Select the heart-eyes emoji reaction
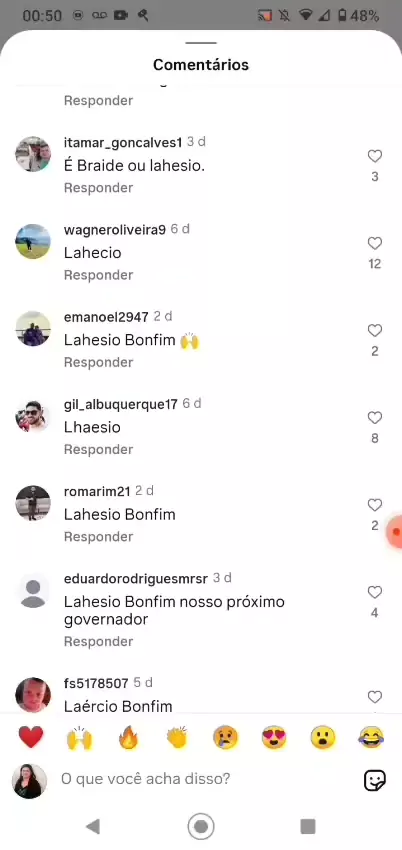 [274, 738]
